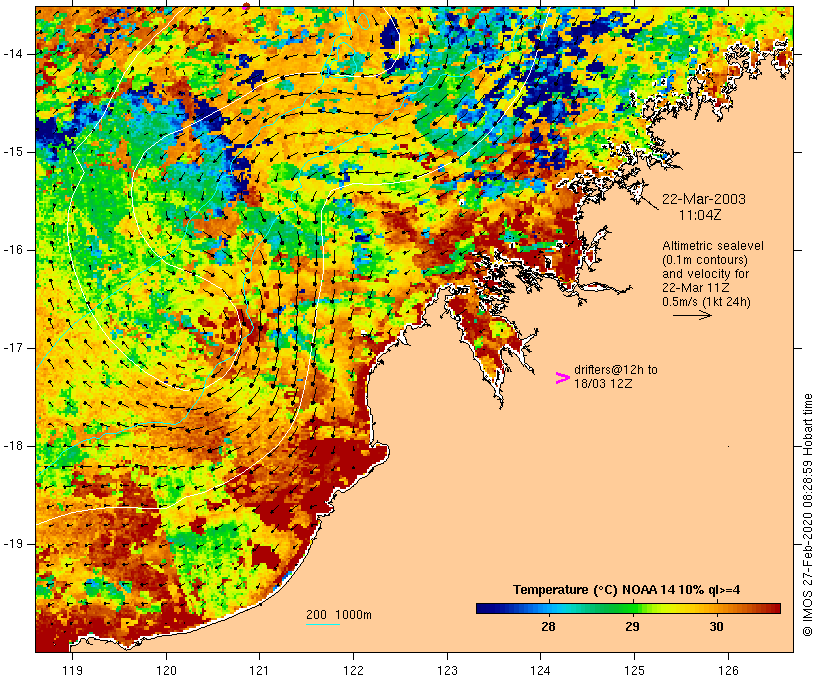Click the '22-Mar 11Z' velocity date text
Viewport: 820px width, 680px height.
(x=696, y=288)
